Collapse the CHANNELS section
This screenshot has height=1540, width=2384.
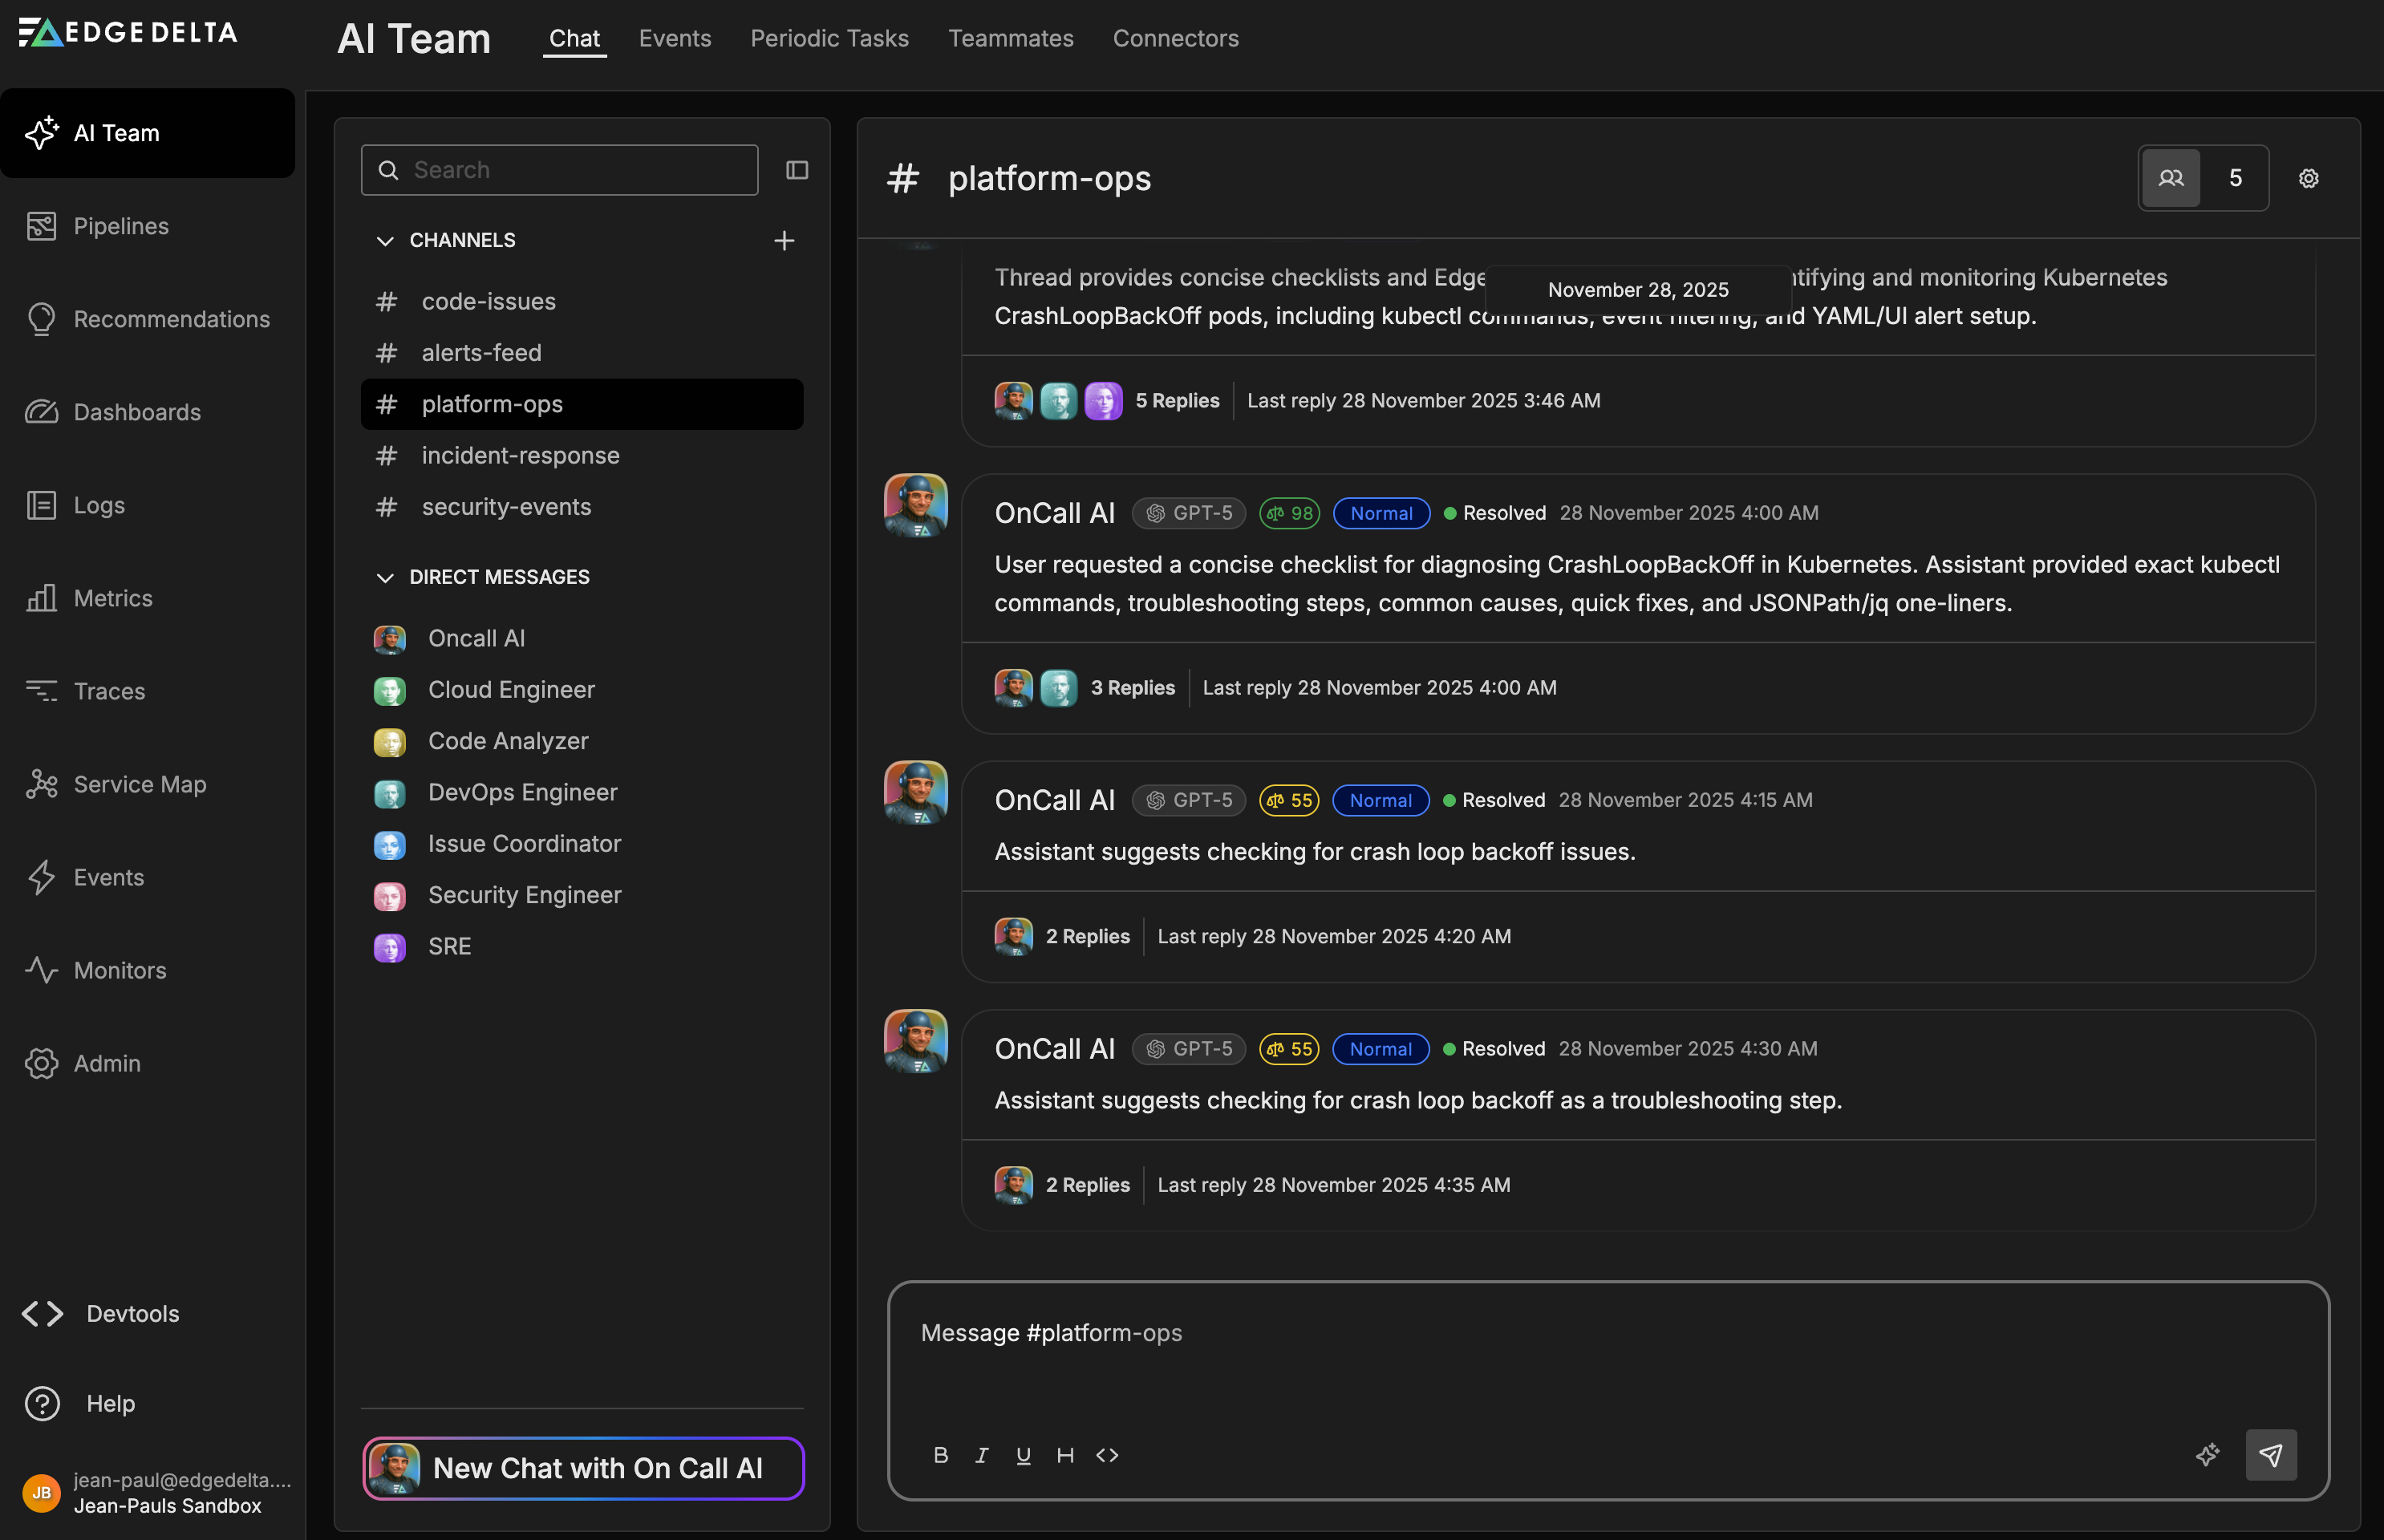pos(386,240)
